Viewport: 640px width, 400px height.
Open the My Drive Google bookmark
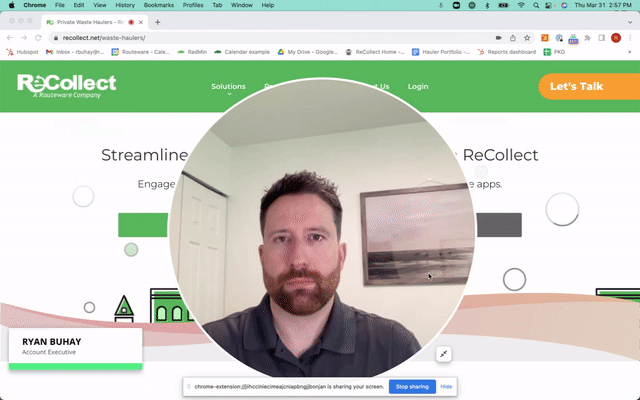(308, 52)
